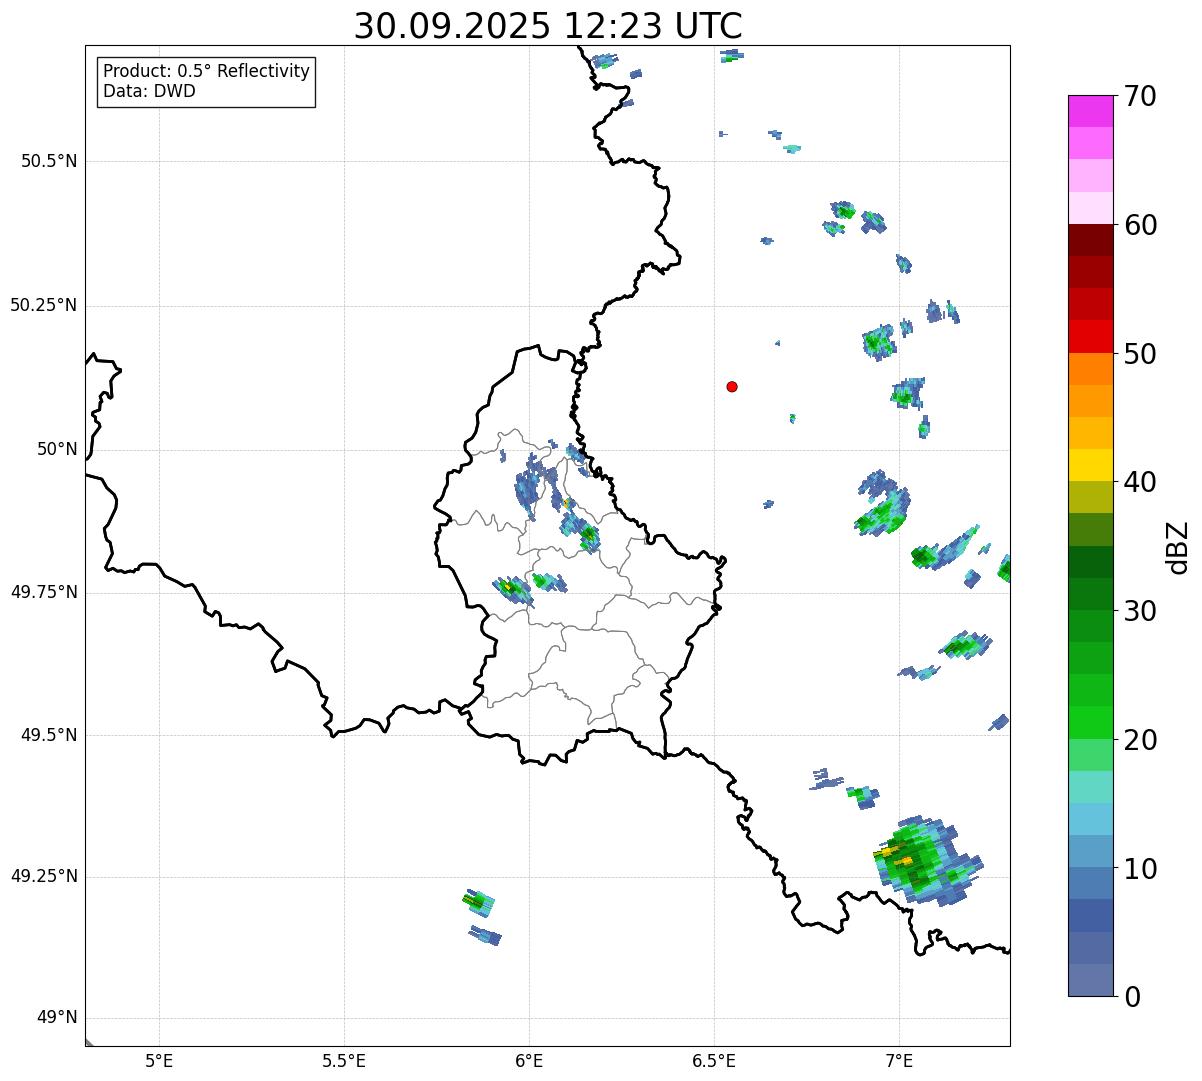Click the 5°E longitude axis label
Viewport: 1202px width, 1081px height.
coord(159,1061)
